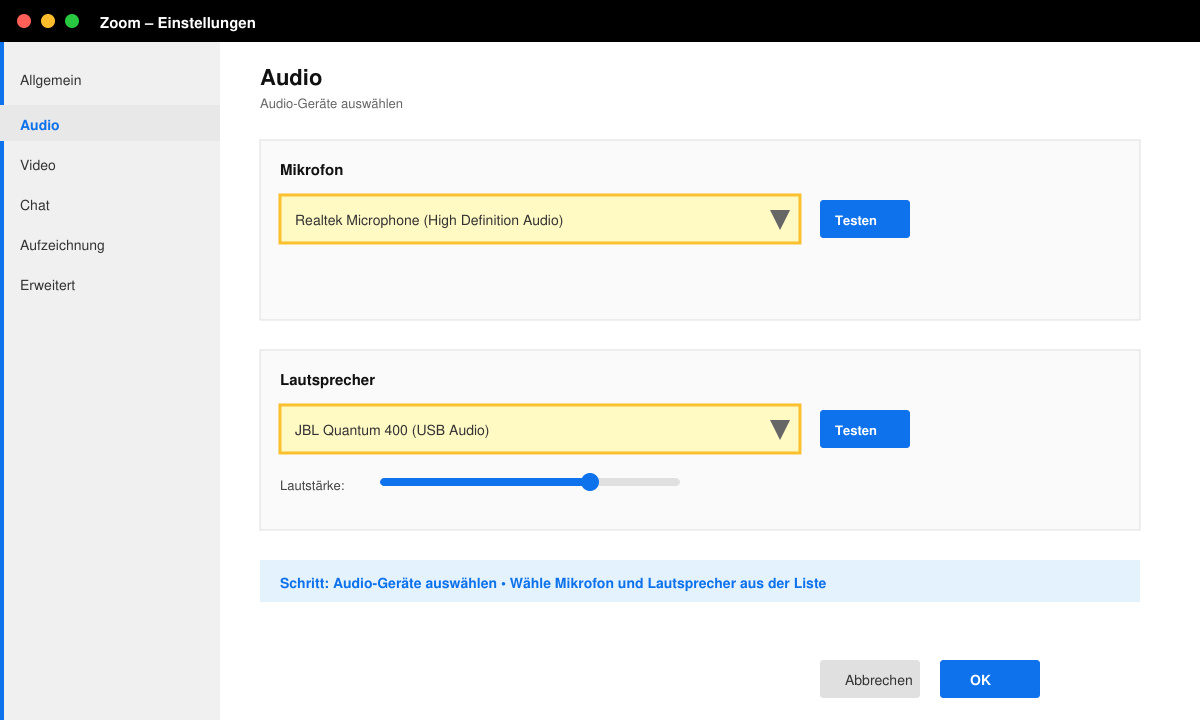Select Audio in the sidebar
This screenshot has height=720, width=1200.
point(110,125)
